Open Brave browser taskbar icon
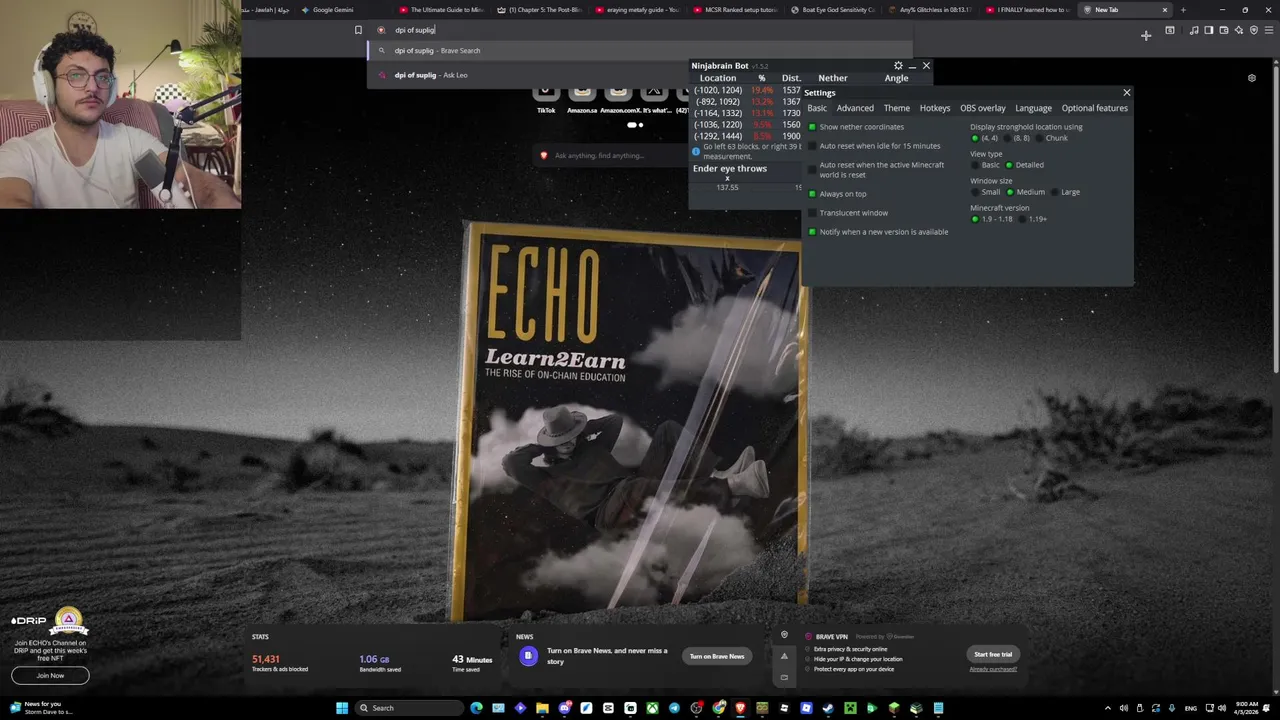This screenshot has width=1280, height=720. [x=740, y=708]
